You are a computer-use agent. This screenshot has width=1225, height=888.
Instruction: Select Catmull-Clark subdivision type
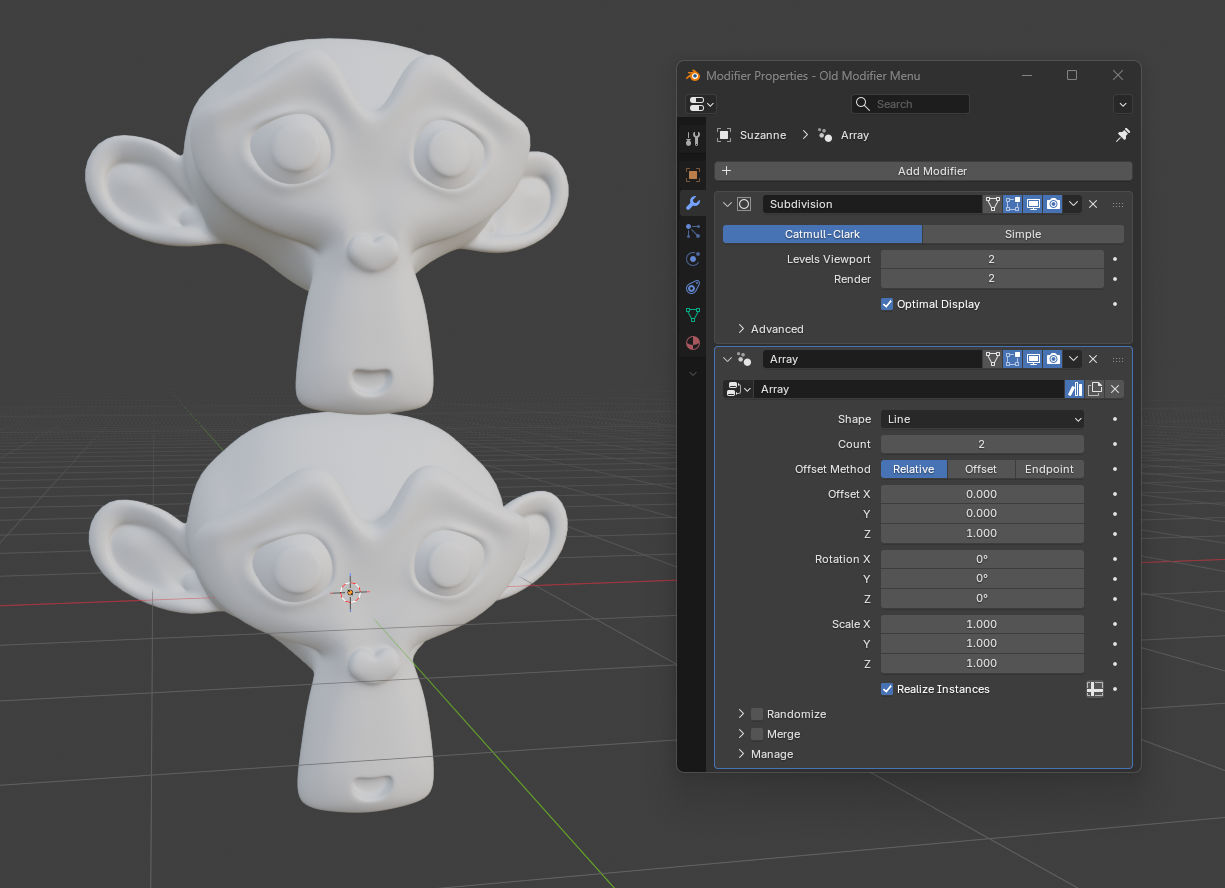(x=822, y=234)
